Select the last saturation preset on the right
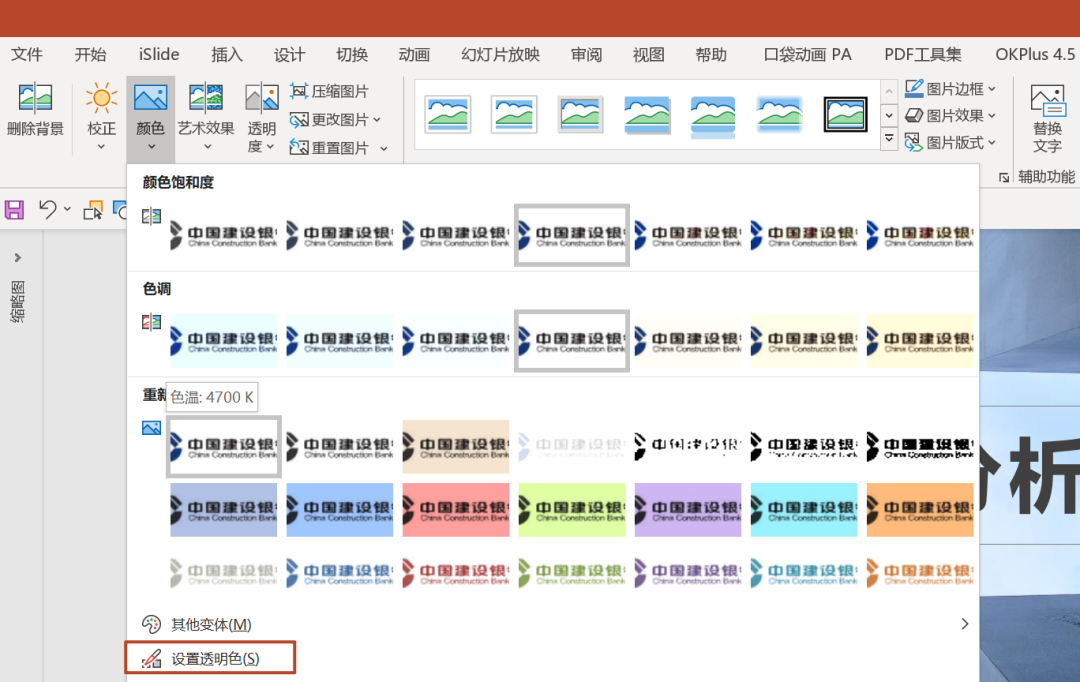Viewport: 1080px width, 682px height. click(920, 235)
